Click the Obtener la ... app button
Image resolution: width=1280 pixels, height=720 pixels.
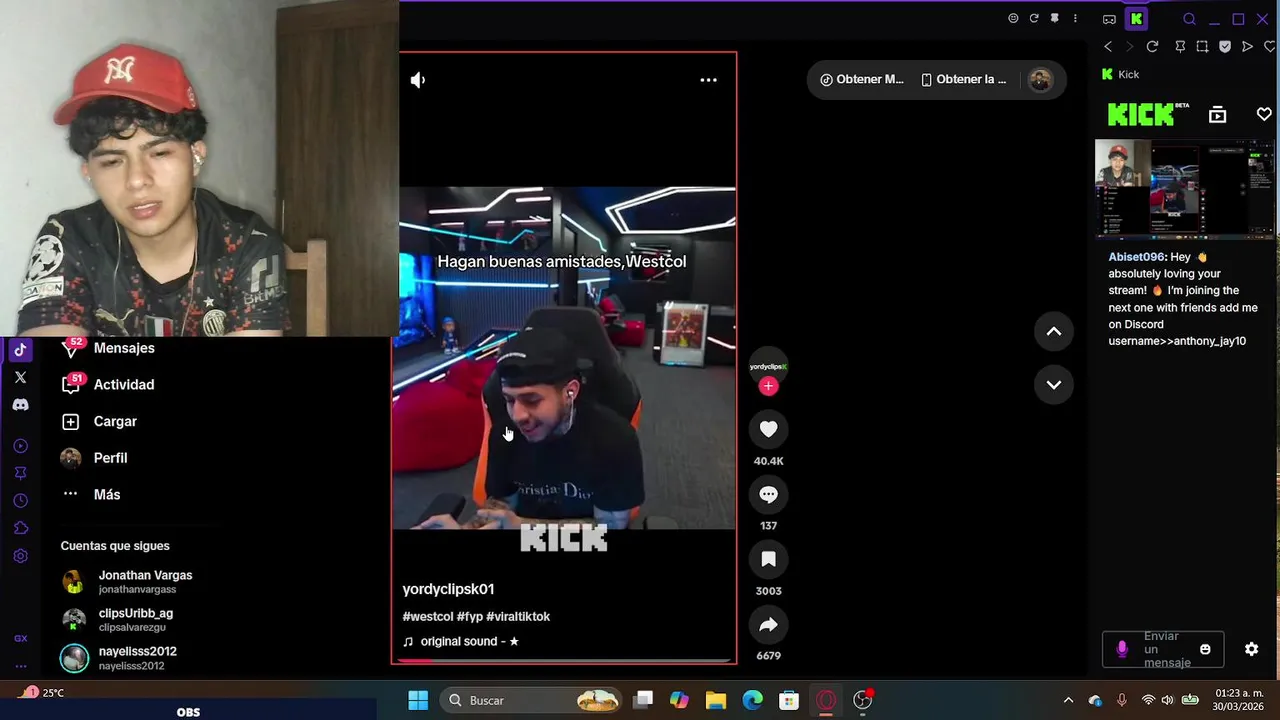coord(964,80)
